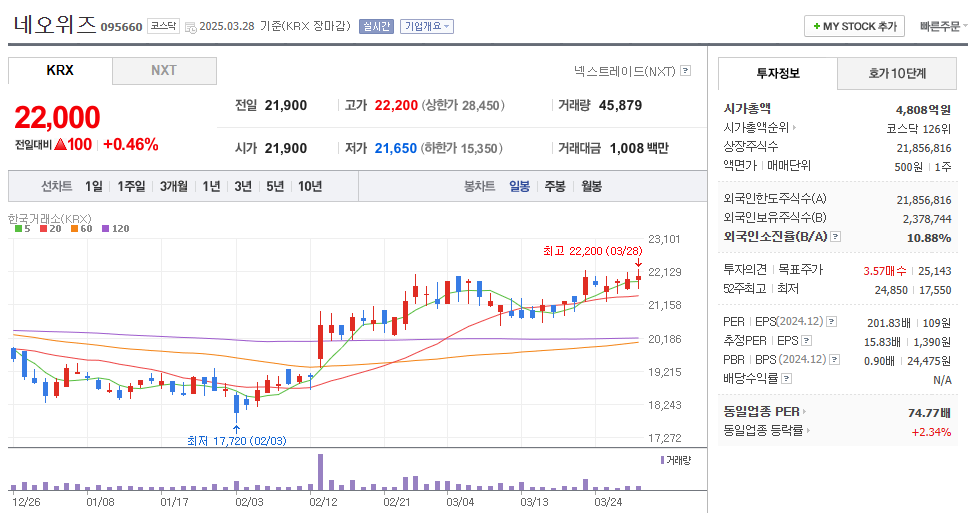Click the 코스닥 market badge

[163, 26]
